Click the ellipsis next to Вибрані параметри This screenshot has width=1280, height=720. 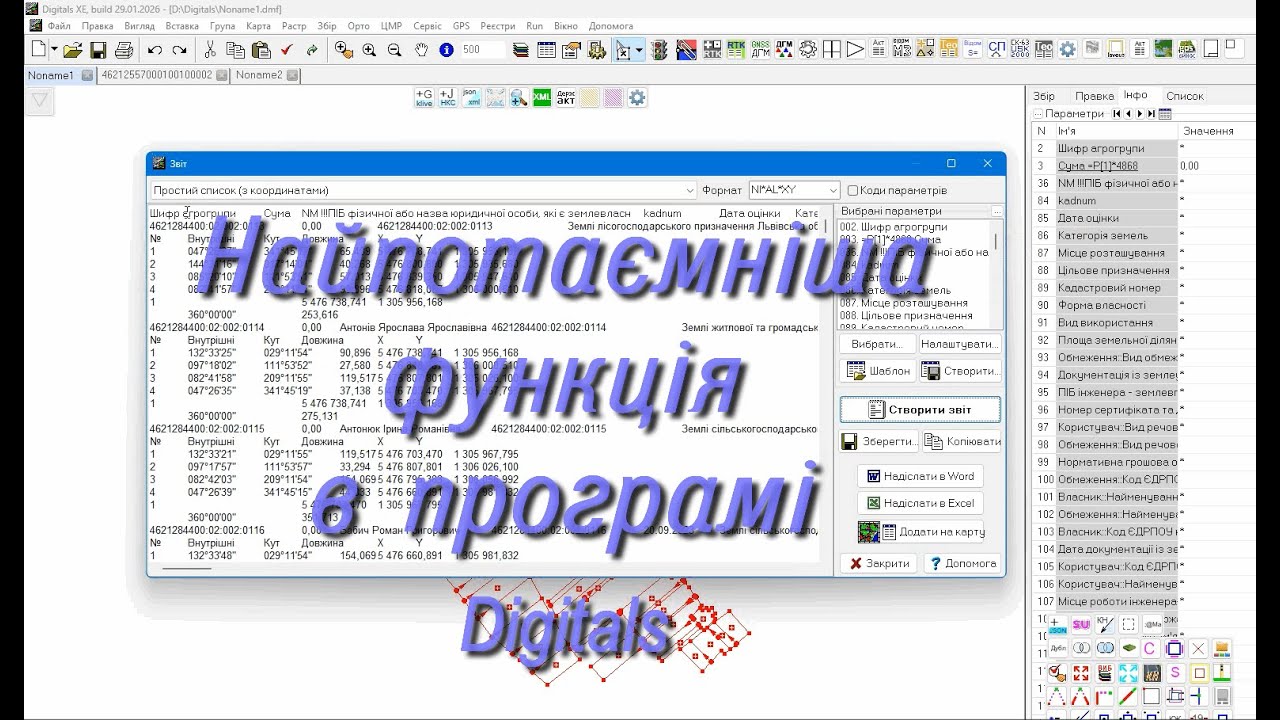click(x=996, y=211)
